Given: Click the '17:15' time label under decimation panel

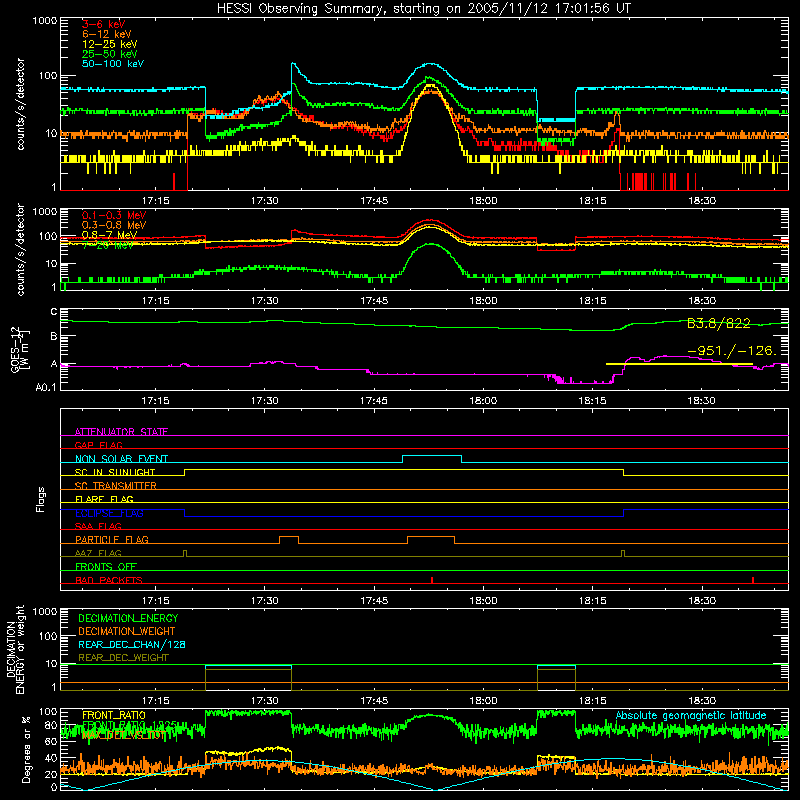Looking at the screenshot, I should (x=155, y=701).
